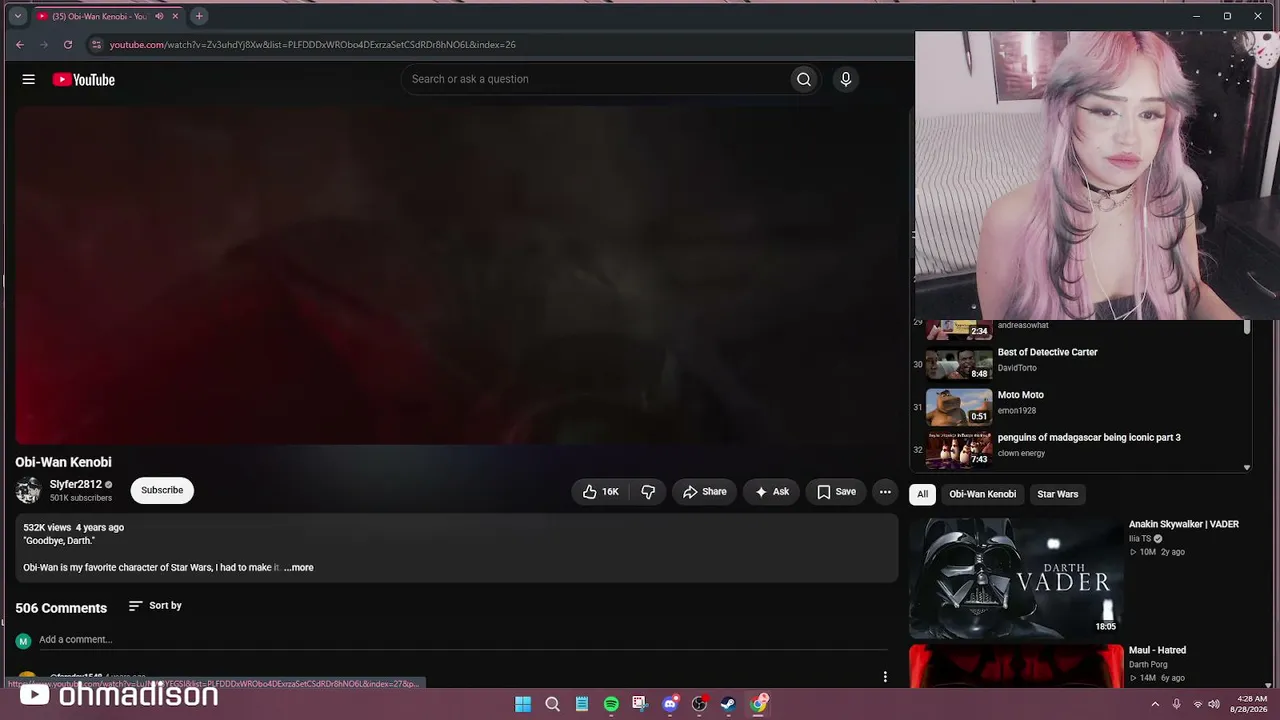Like the Obi-Wan Kenobi video

tap(601, 491)
